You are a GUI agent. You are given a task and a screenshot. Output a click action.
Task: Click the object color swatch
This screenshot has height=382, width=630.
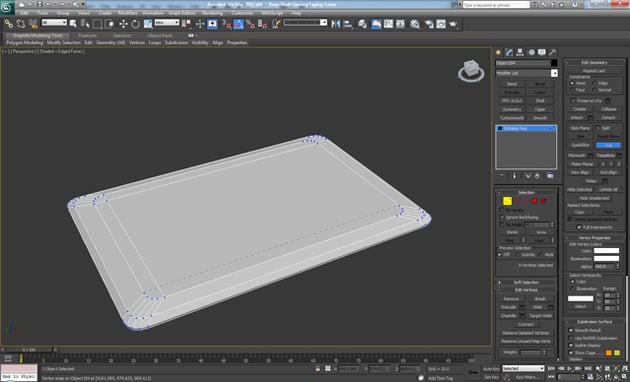(x=554, y=63)
